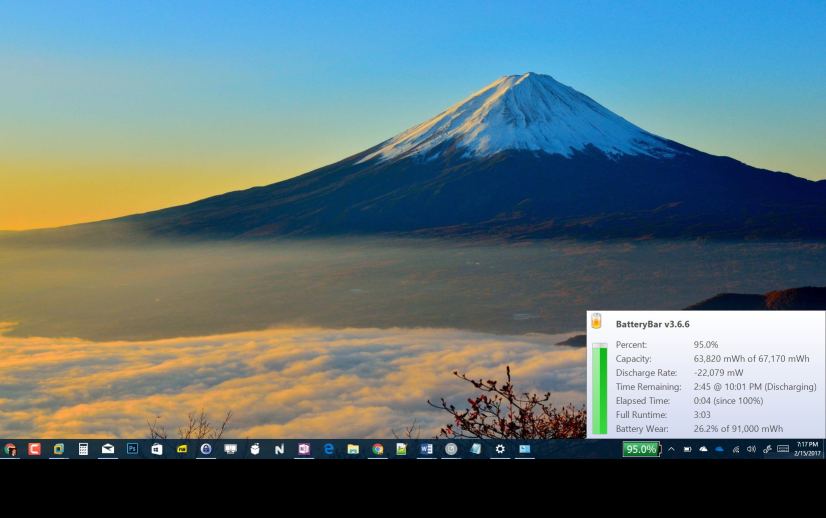Open the blue OneDrive cloud icon
Screen dimensions: 826x519
[x=720, y=449]
